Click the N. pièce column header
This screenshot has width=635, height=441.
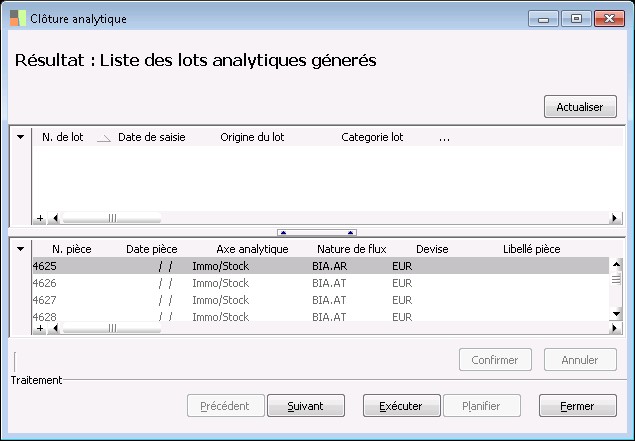[72, 249]
